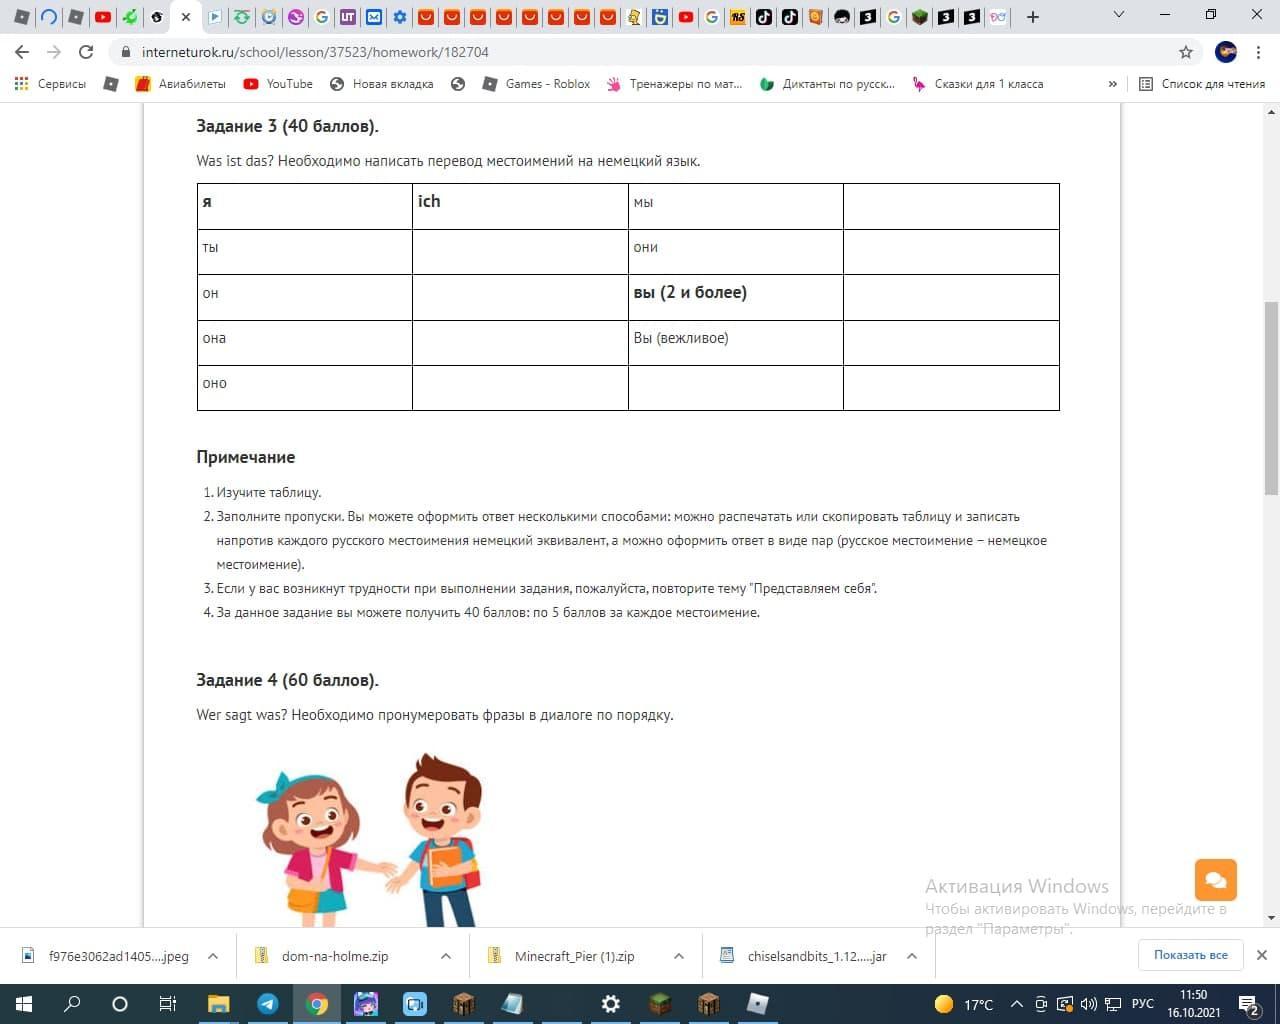Image resolution: width=1280 pixels, height=1024 pixels.
Task: Open the Games - Roblox bookmark
Action: (x=536, y=84)
